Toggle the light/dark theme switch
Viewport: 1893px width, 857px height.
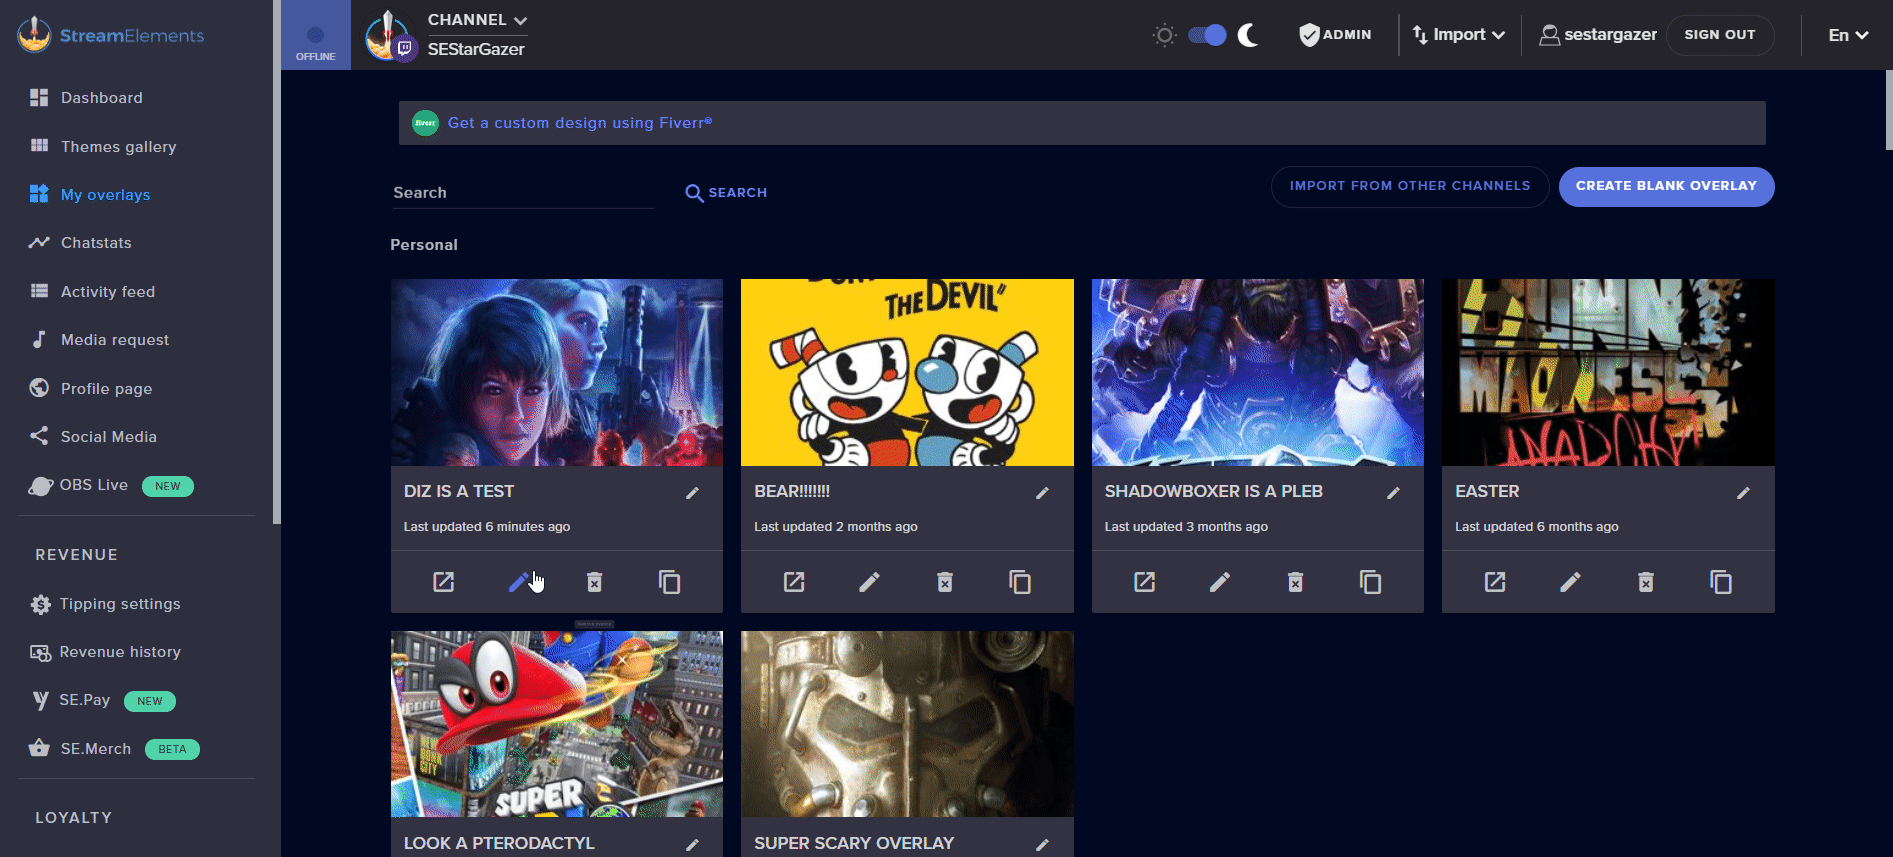tap(1207, 35)
